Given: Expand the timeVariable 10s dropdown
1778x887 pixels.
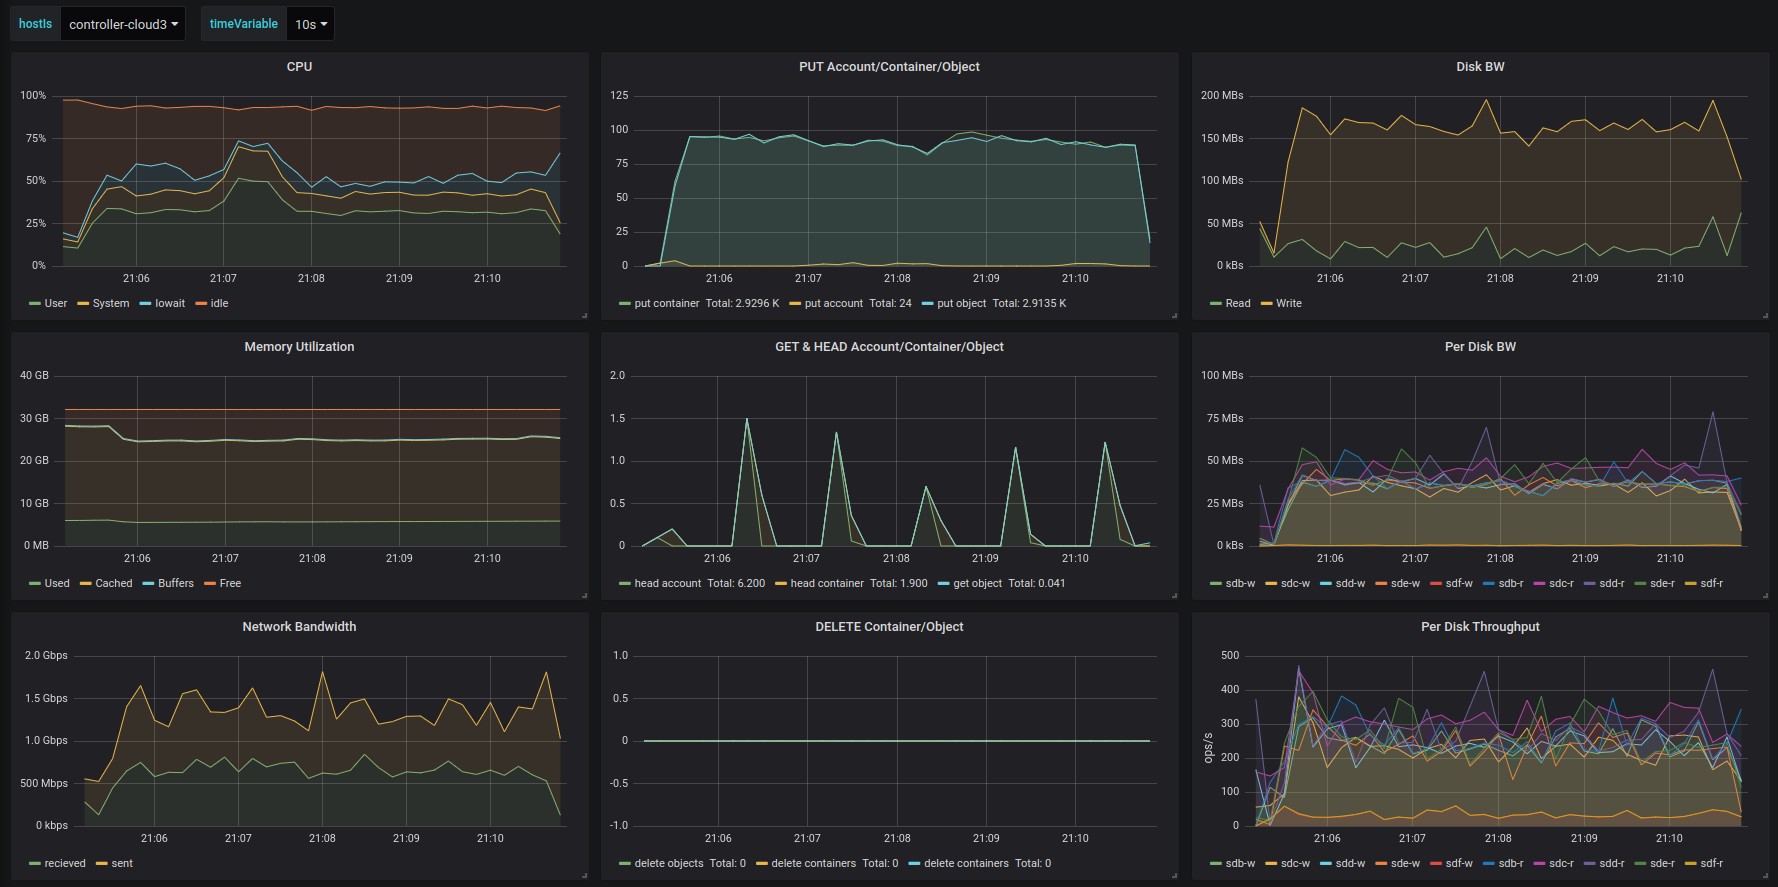Looking at the screenshot, I should coord(310,24).
